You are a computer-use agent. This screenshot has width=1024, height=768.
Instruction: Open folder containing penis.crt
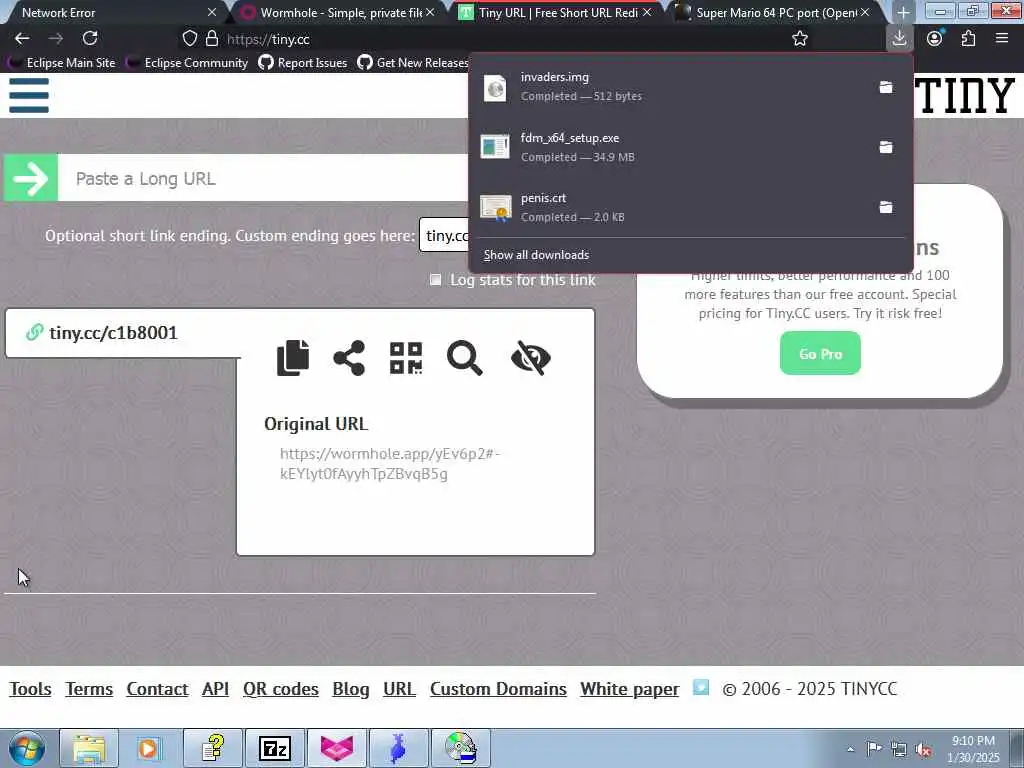(x=886, y=207)
